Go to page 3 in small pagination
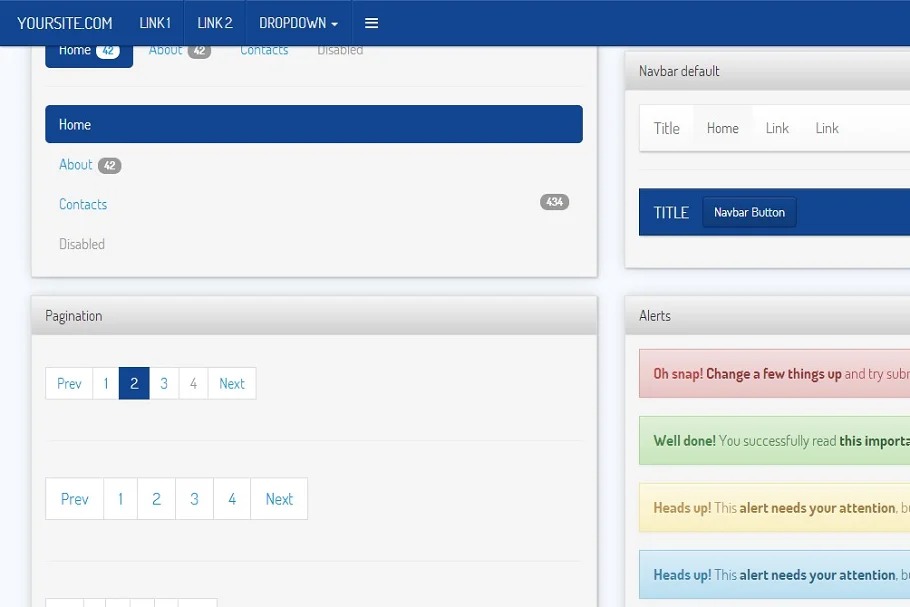The image size is (910, 607). click(164, 383)
